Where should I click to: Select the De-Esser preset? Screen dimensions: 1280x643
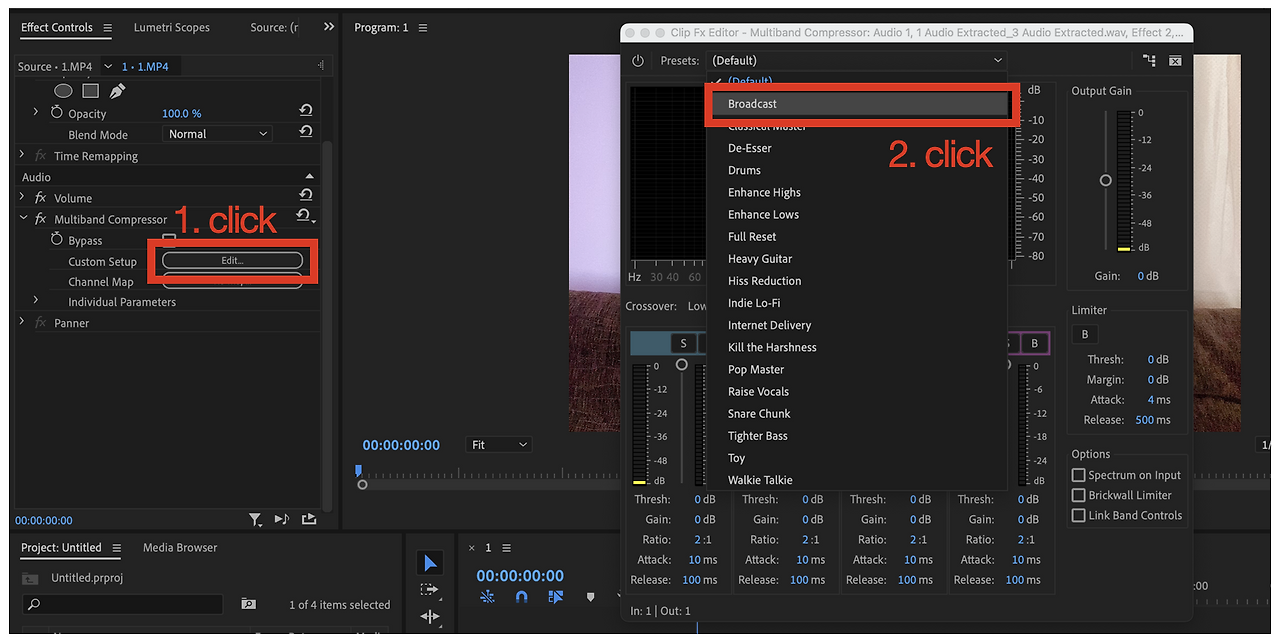coord(857,148)
